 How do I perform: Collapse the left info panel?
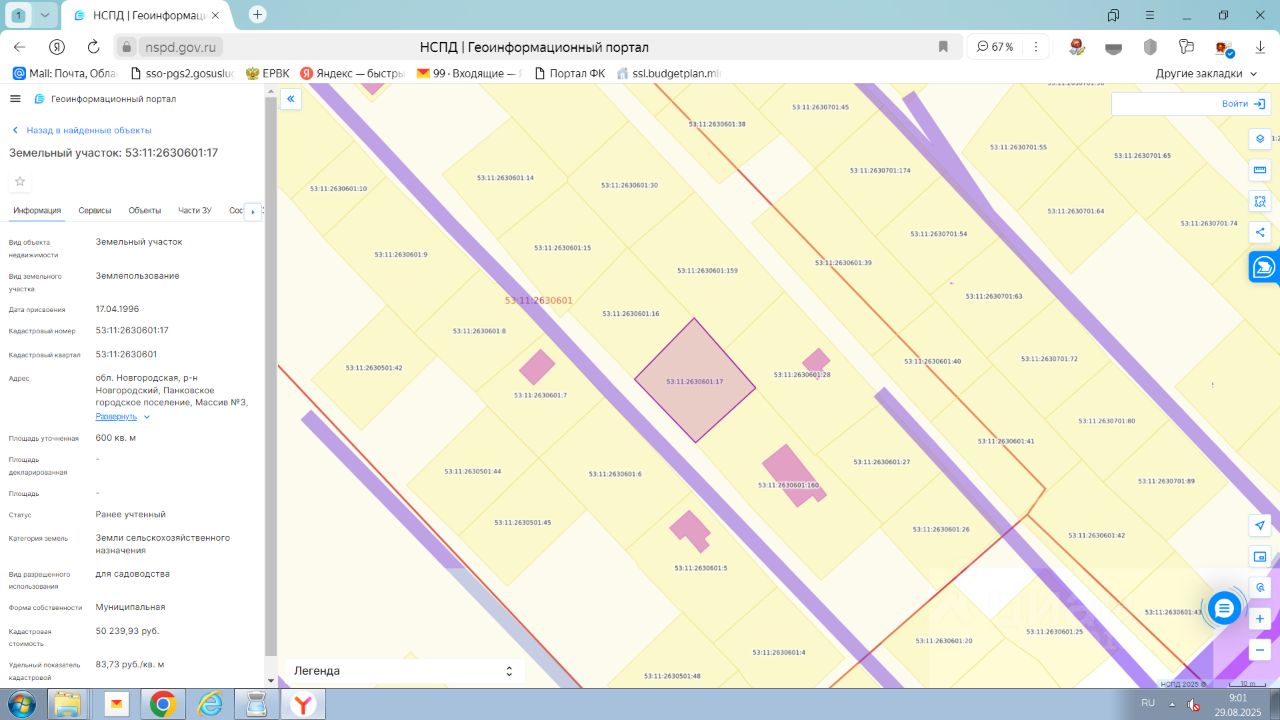[x=290, y=98]
